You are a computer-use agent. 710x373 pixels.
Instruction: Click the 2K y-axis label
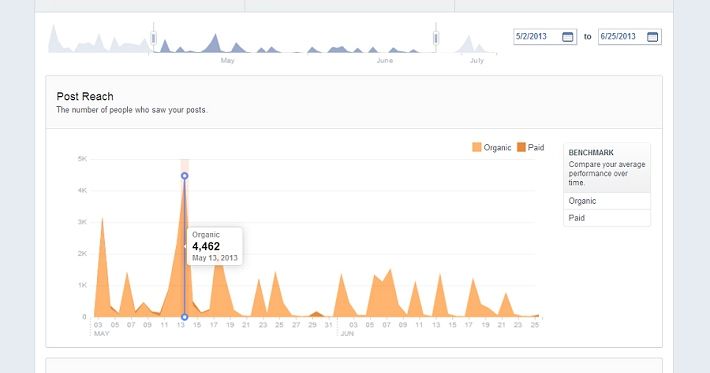pos(82,253)
